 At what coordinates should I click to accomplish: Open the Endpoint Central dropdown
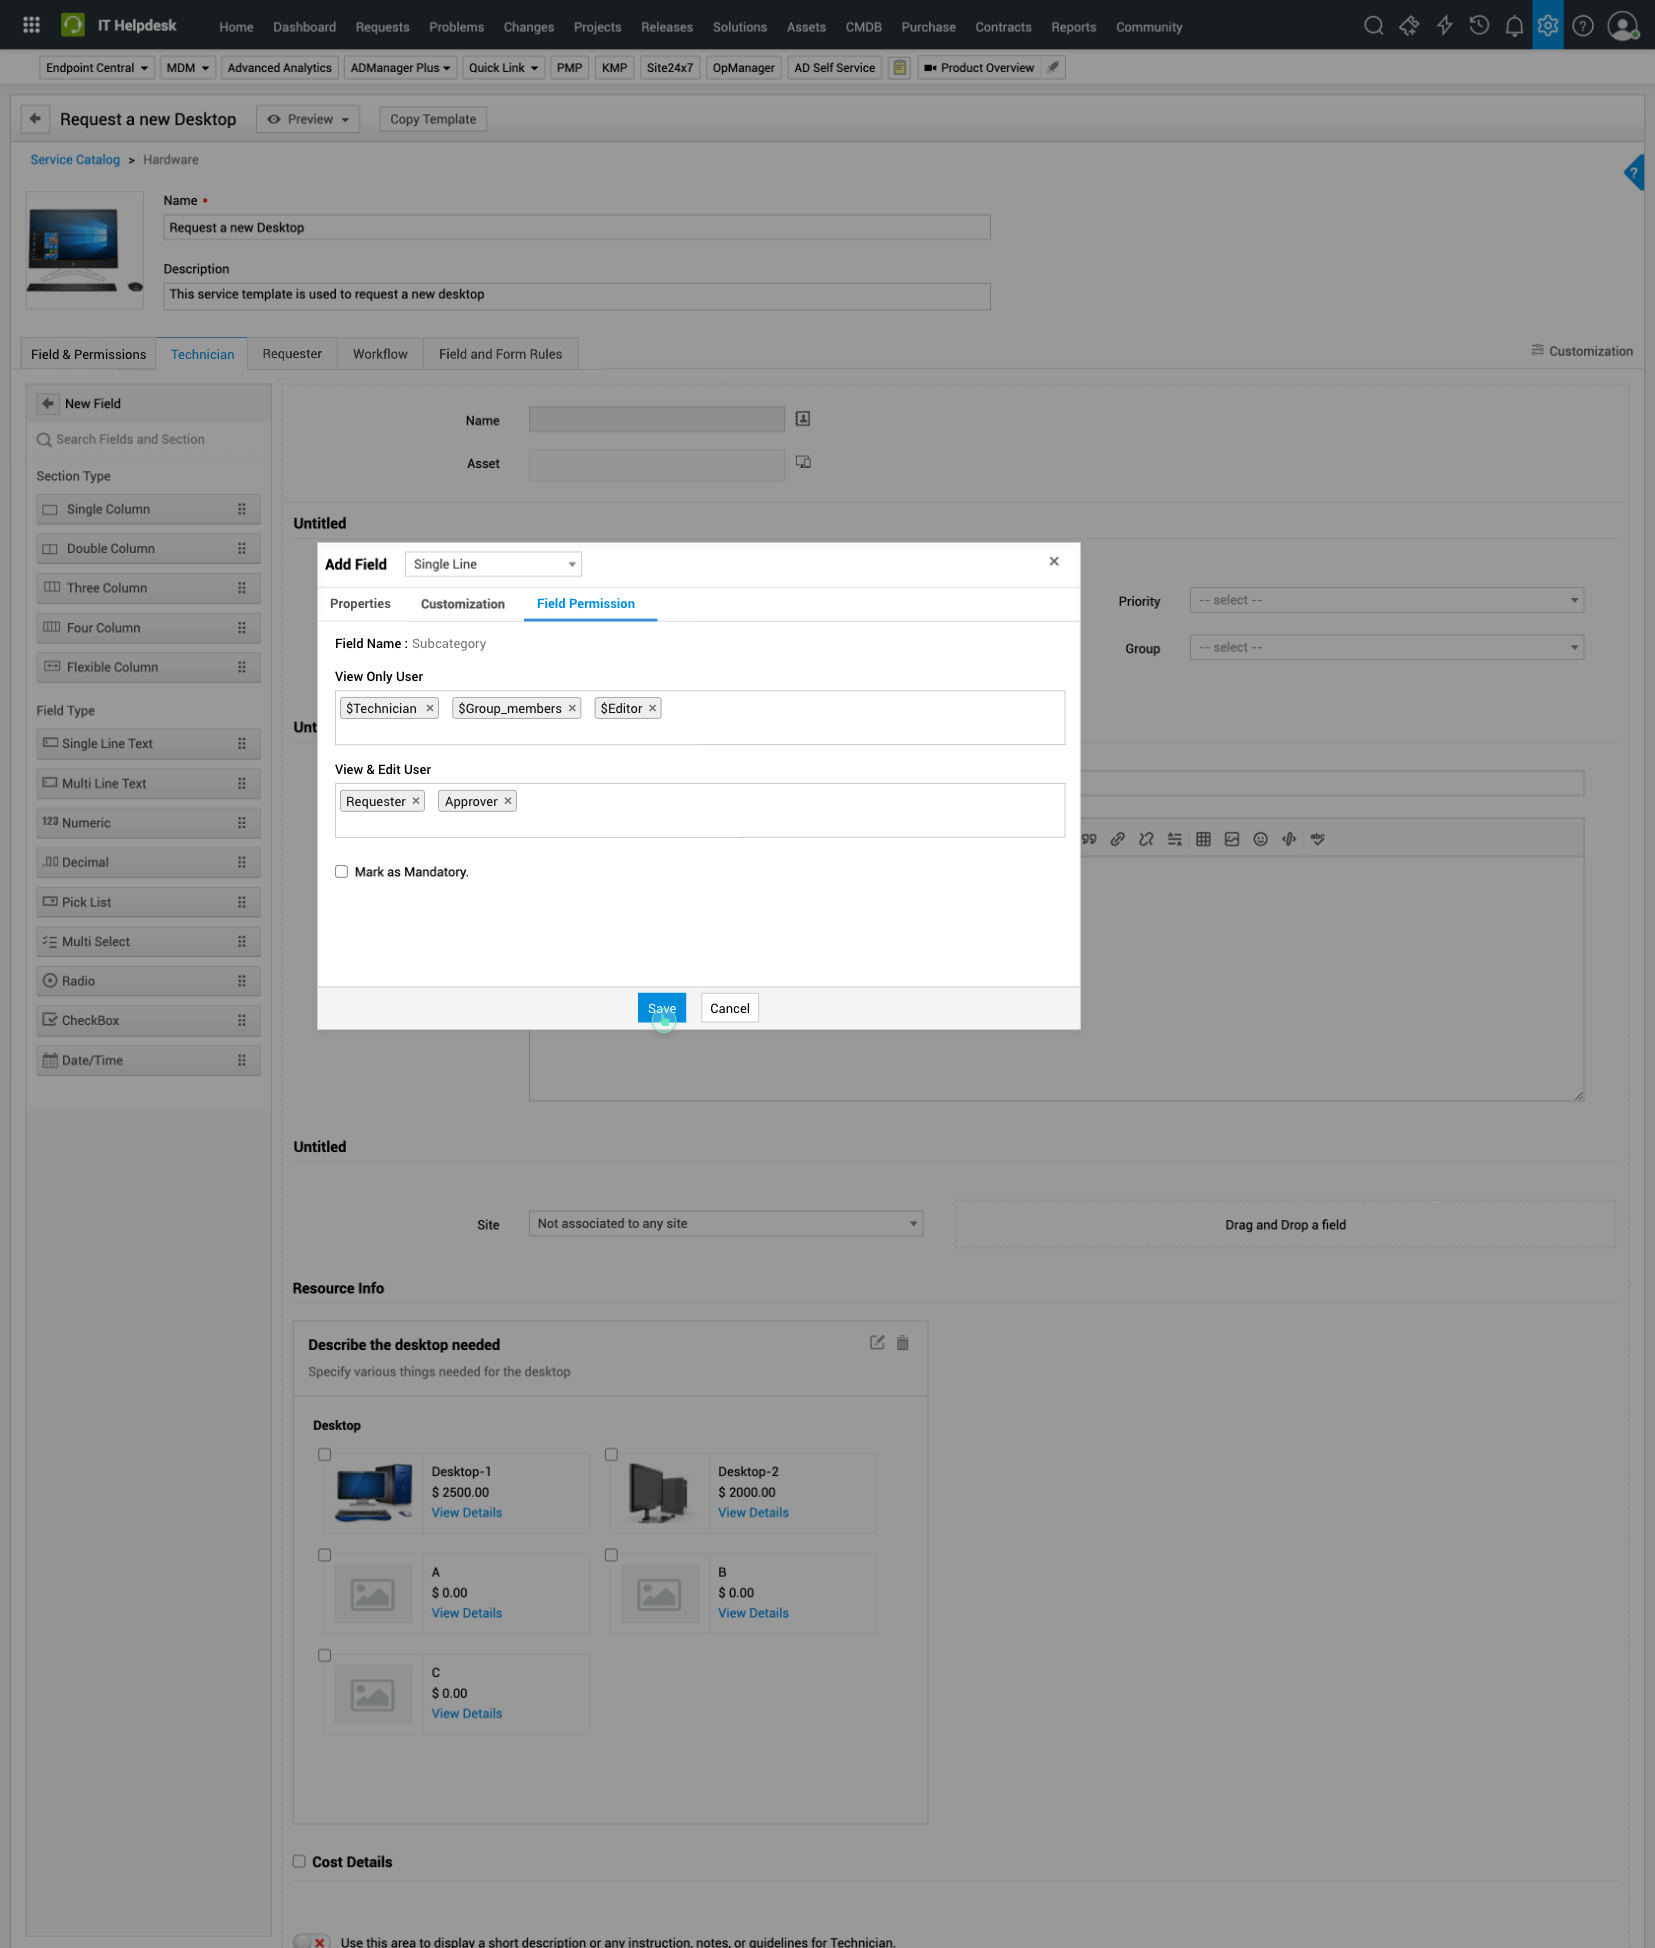point(96,68)
